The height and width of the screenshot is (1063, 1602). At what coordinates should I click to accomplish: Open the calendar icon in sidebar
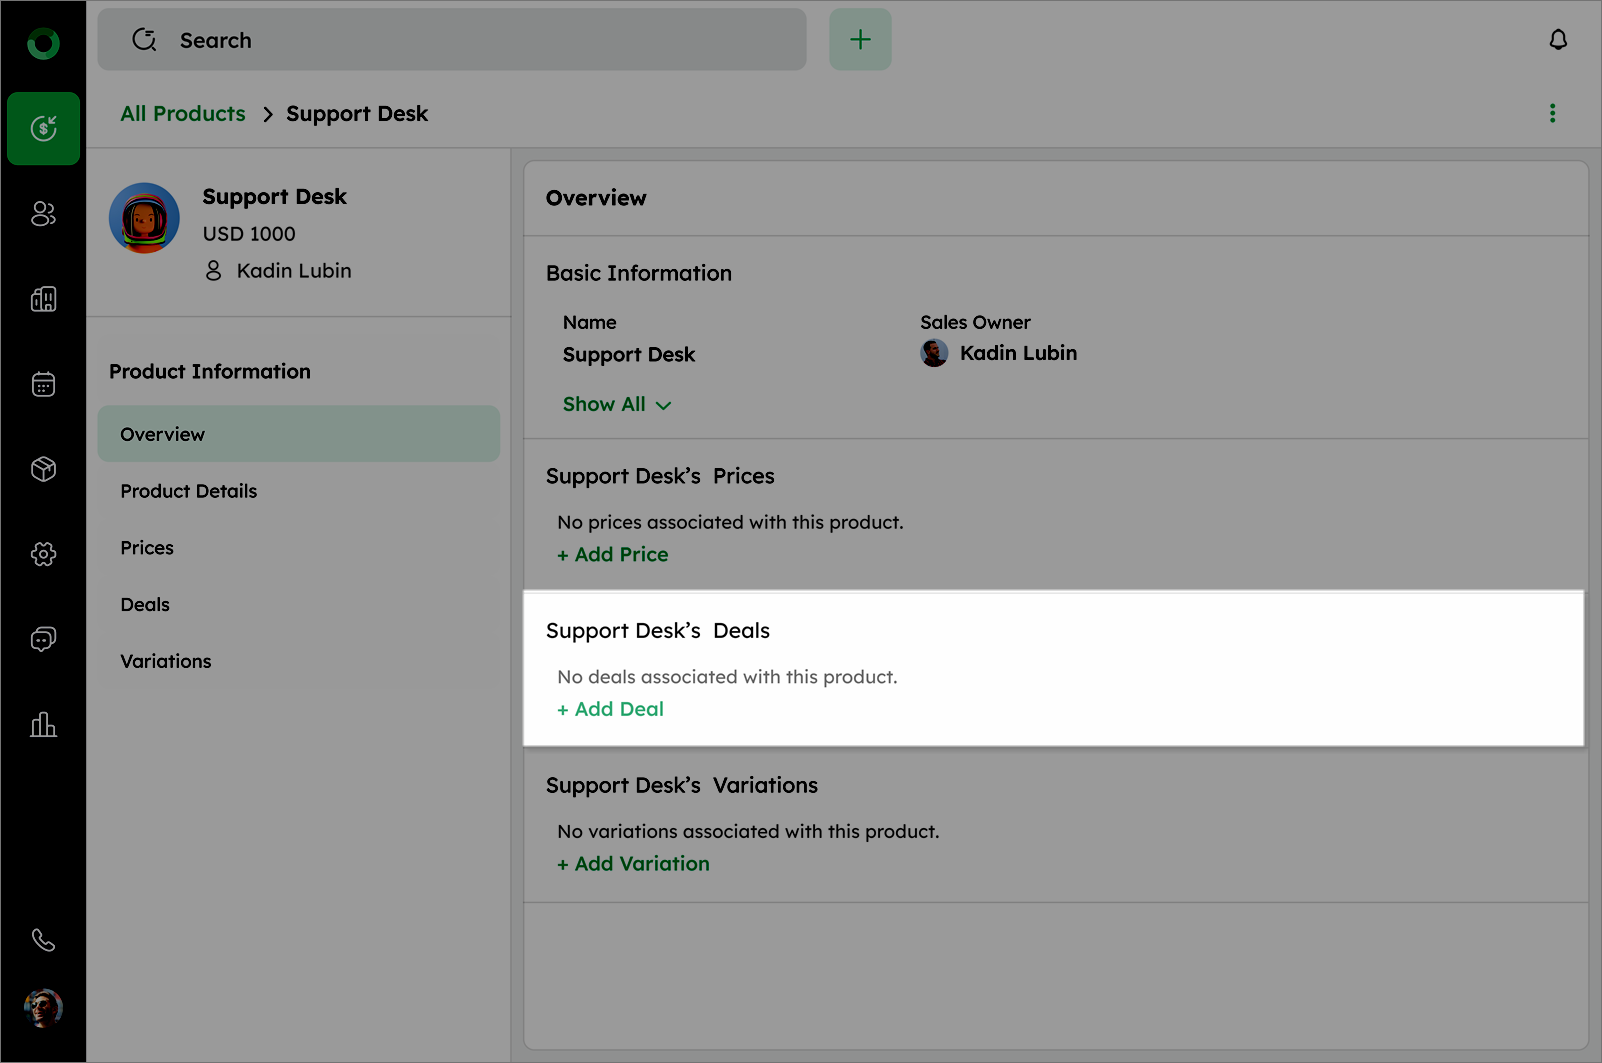pyautogui.click(x=43, y=384)
